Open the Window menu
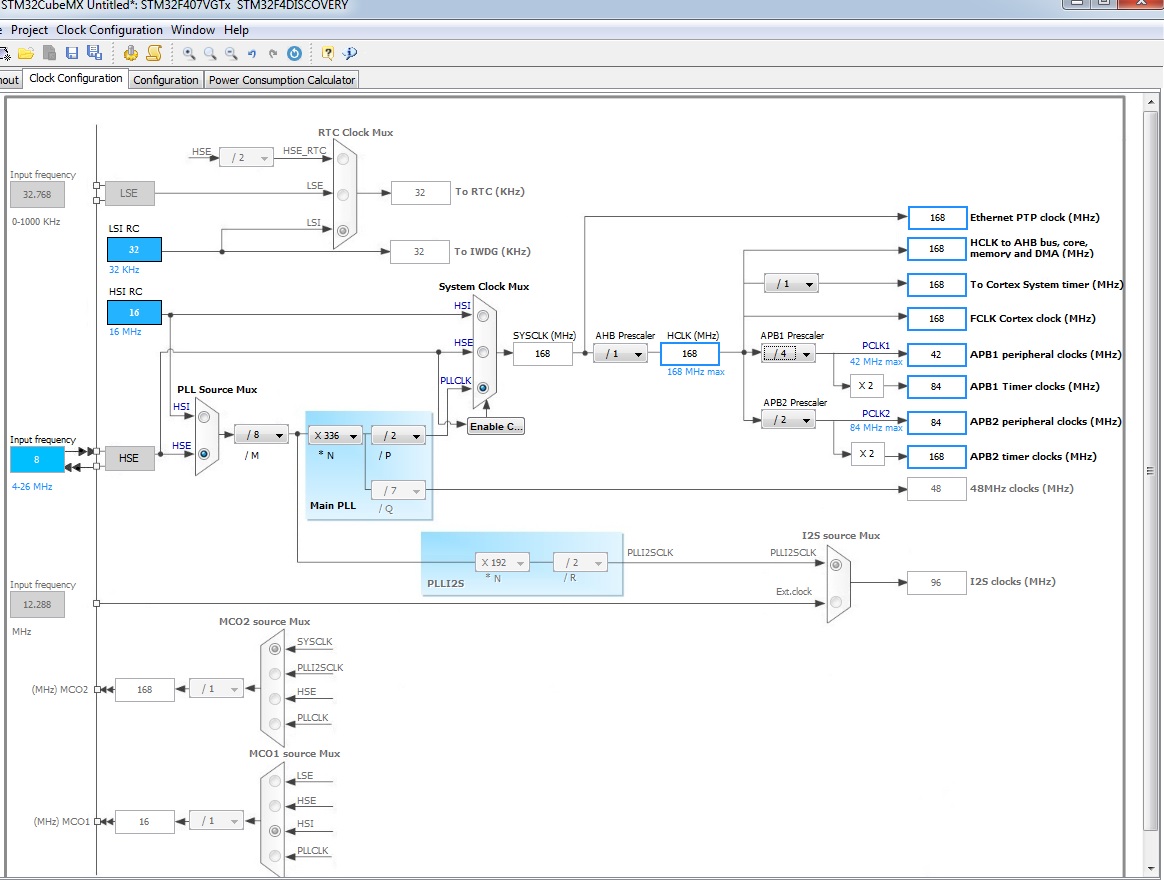1164x880 pixels. tap(193, 30)
